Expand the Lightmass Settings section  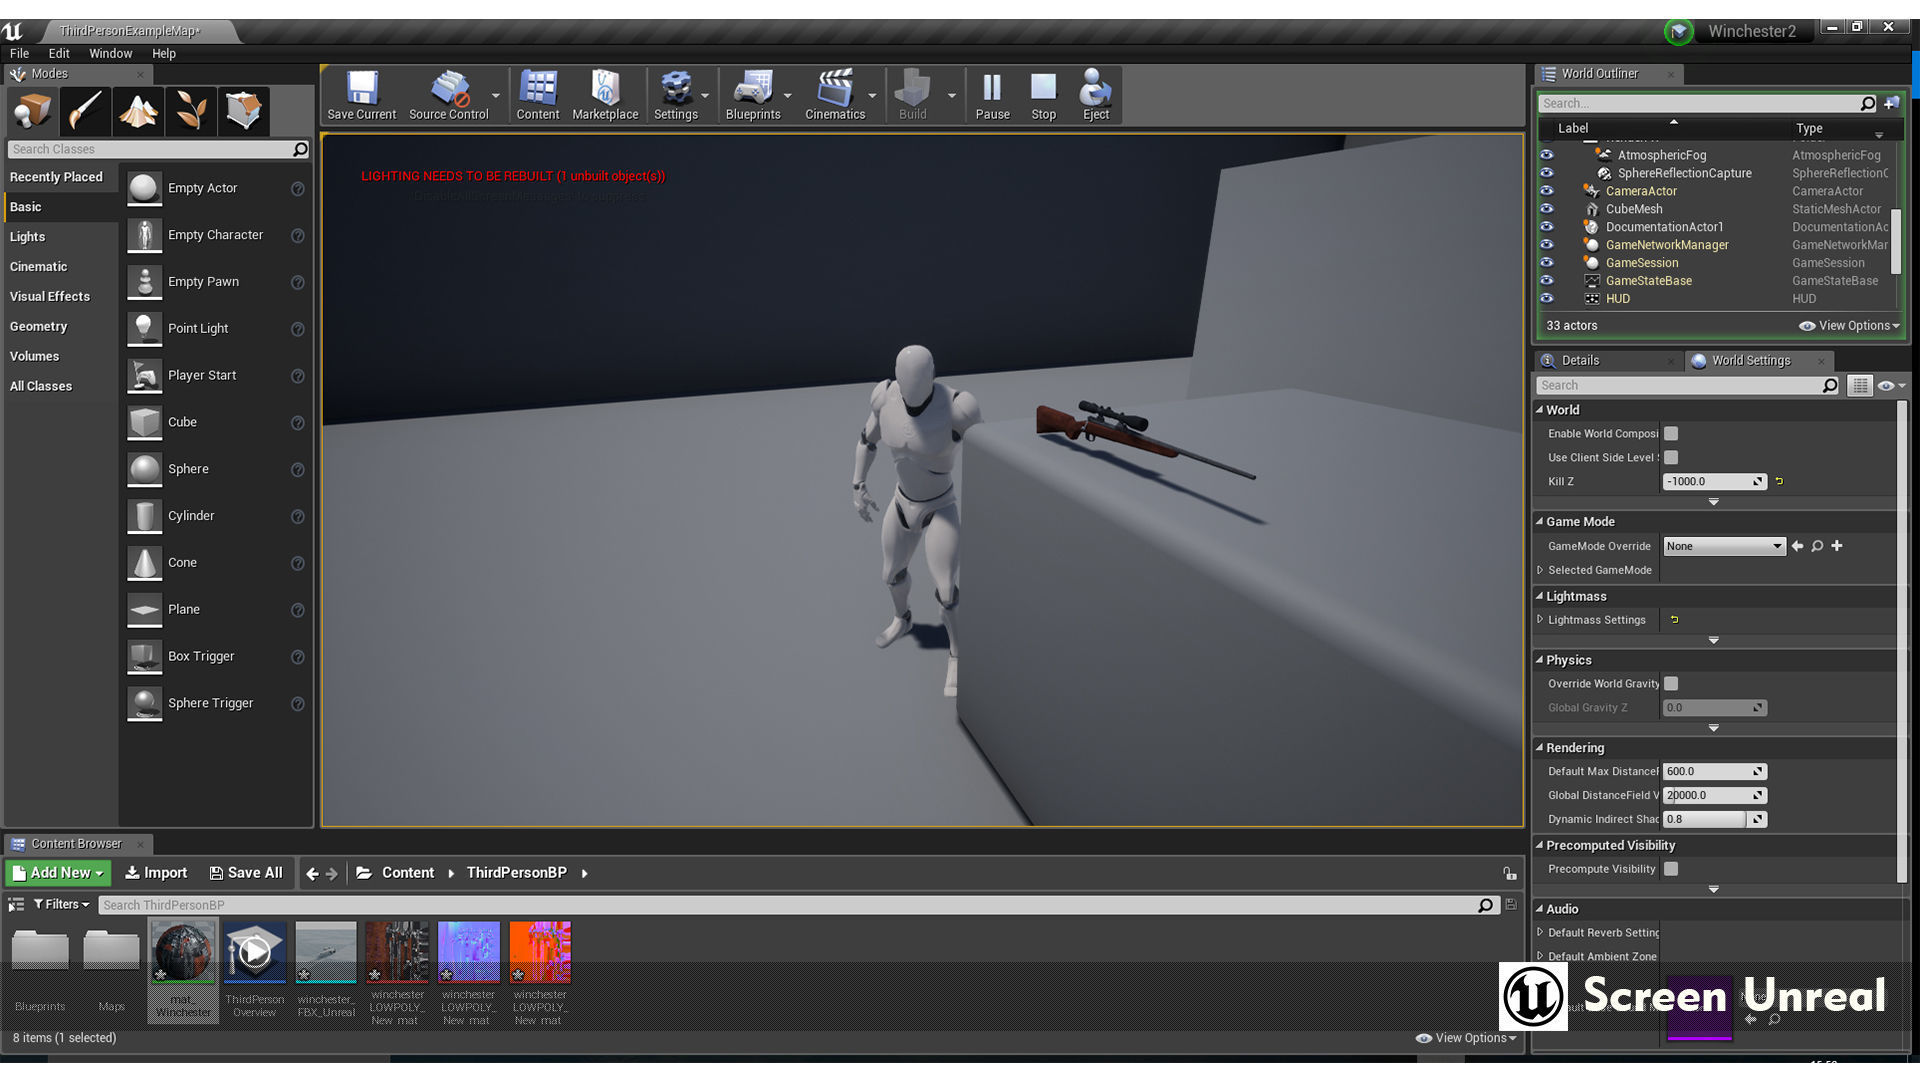point(1541,620)
